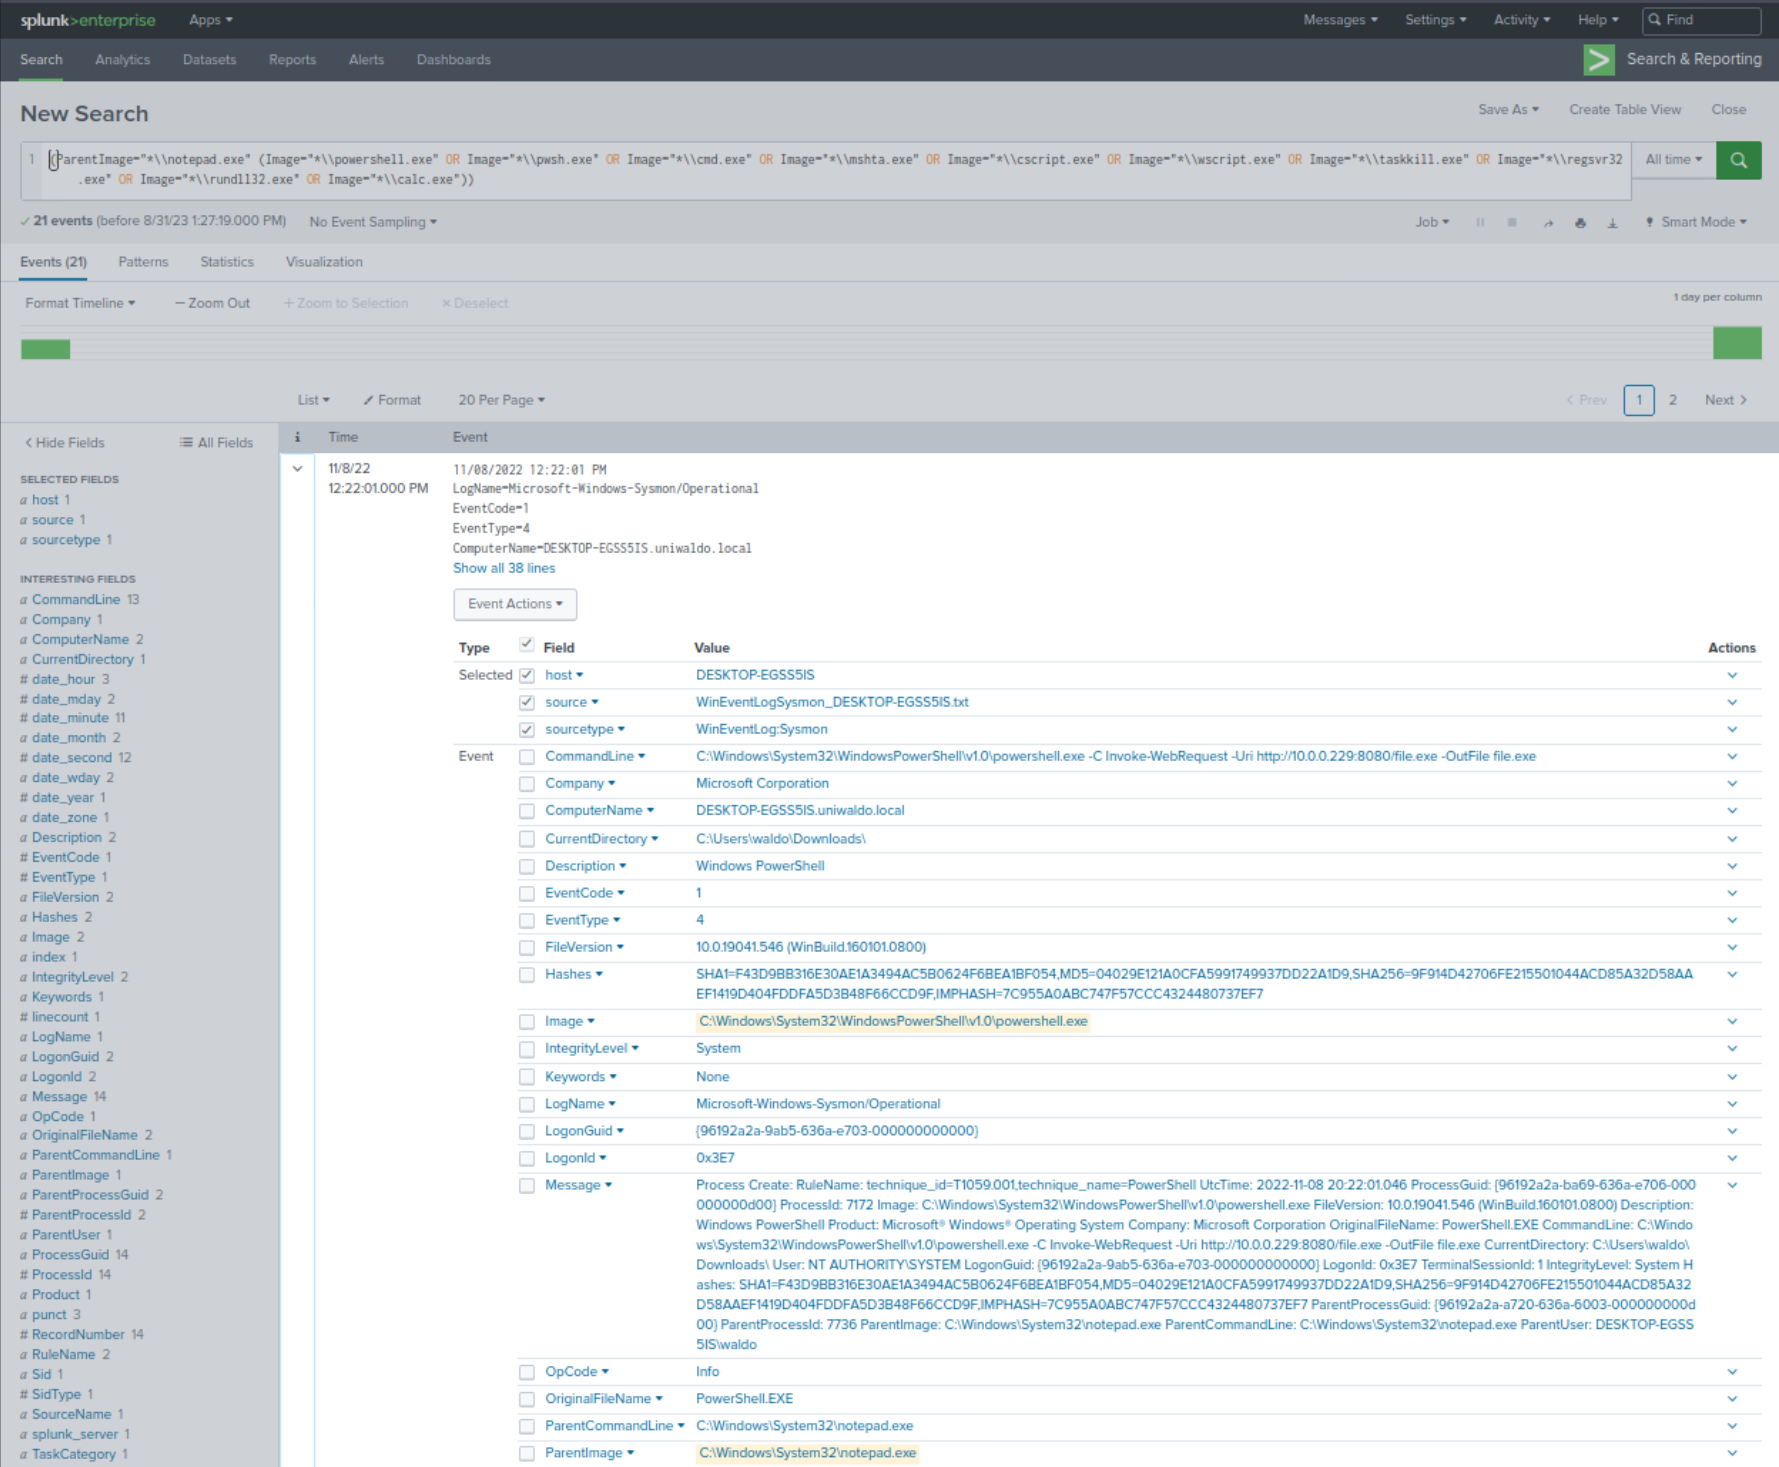Viewport: 1779px width, 1467px height.
Task: Print the search results
Action: [1580, 222]
